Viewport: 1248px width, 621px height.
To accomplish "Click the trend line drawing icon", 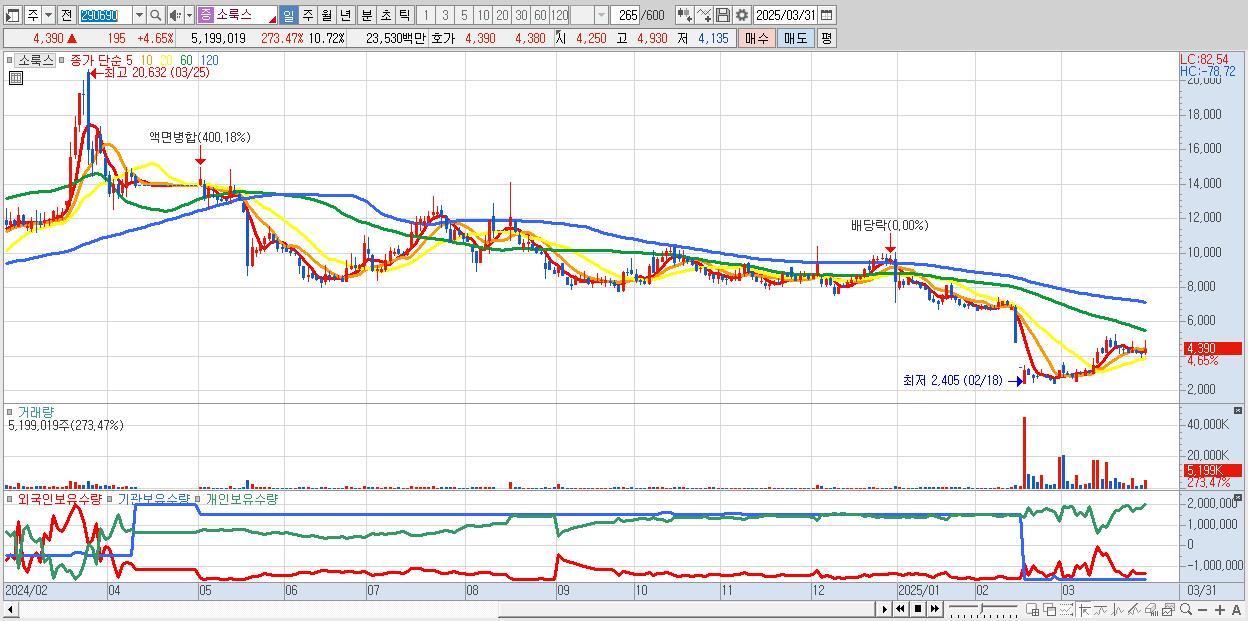I will pos(1101,610).
